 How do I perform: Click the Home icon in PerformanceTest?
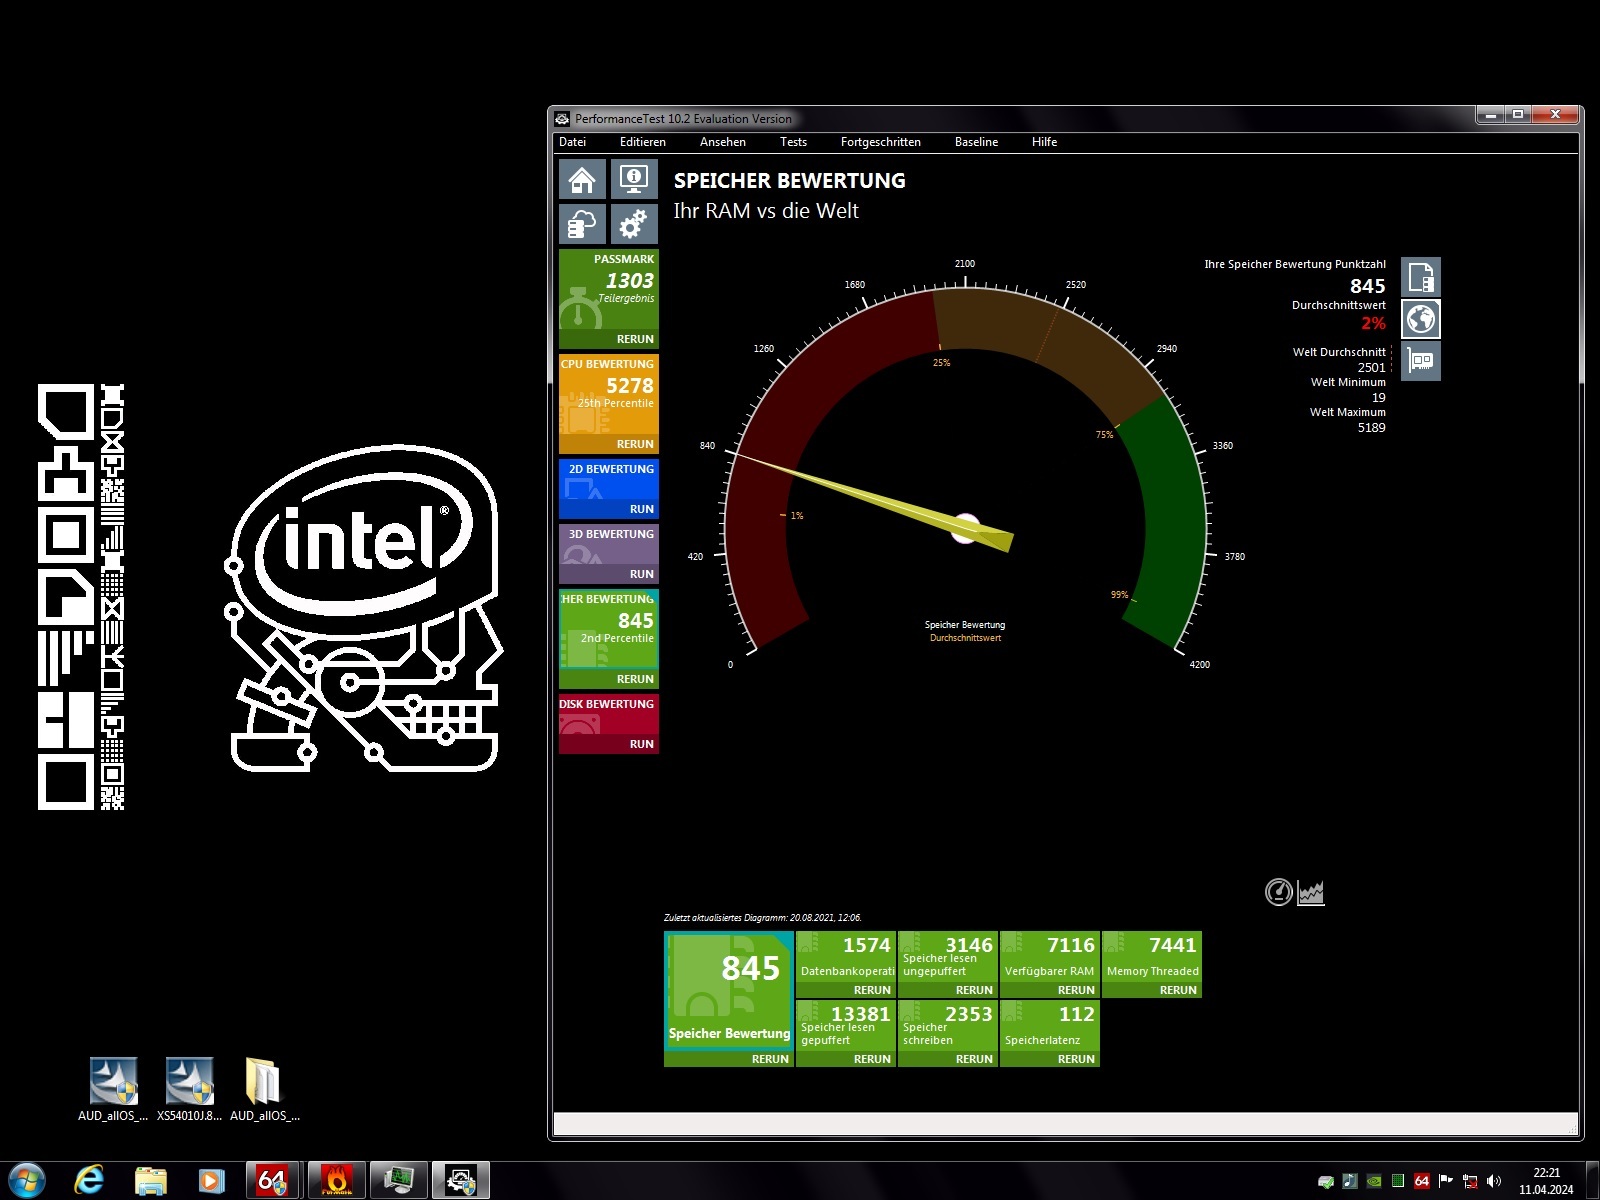582,180
